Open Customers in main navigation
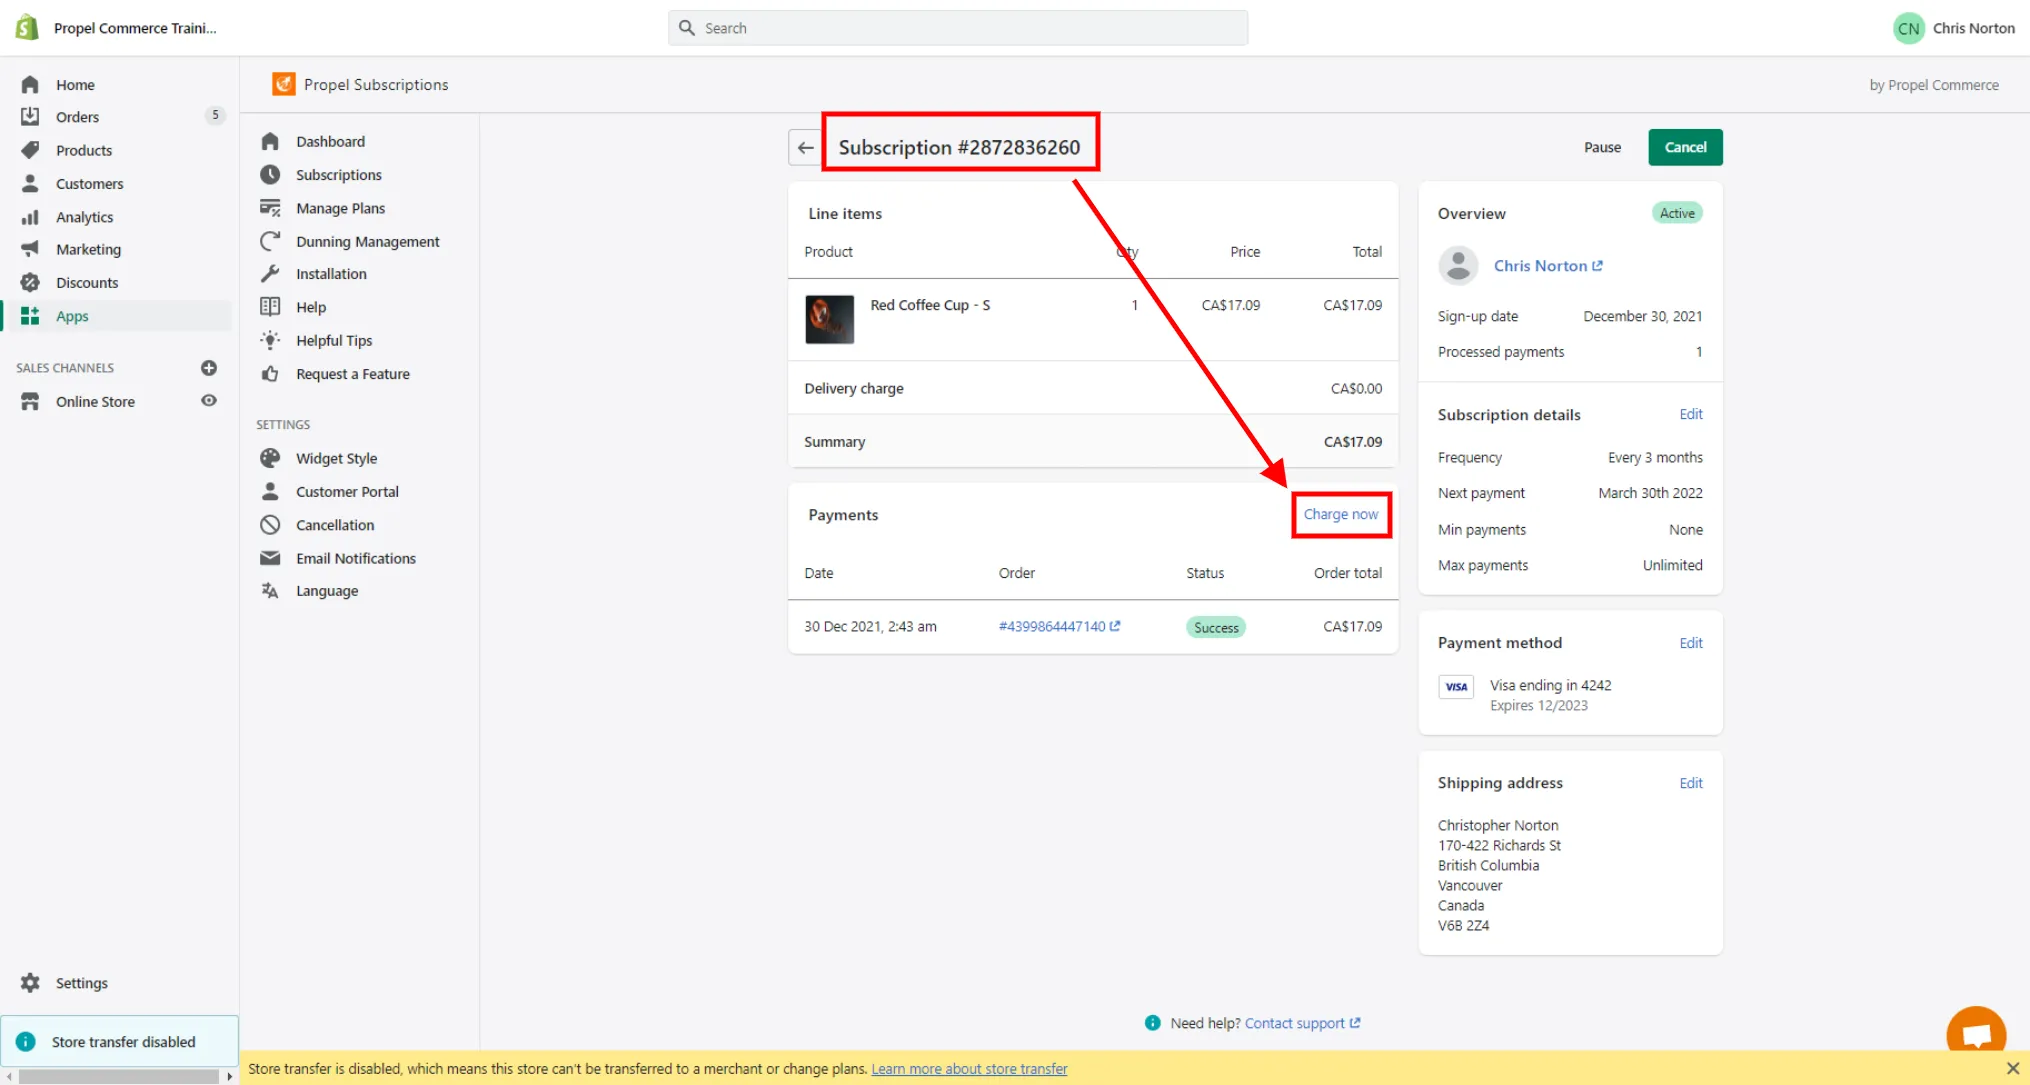Image resolution: width=2030 pixels, height=1085 pixels. [x=90, y=184]
